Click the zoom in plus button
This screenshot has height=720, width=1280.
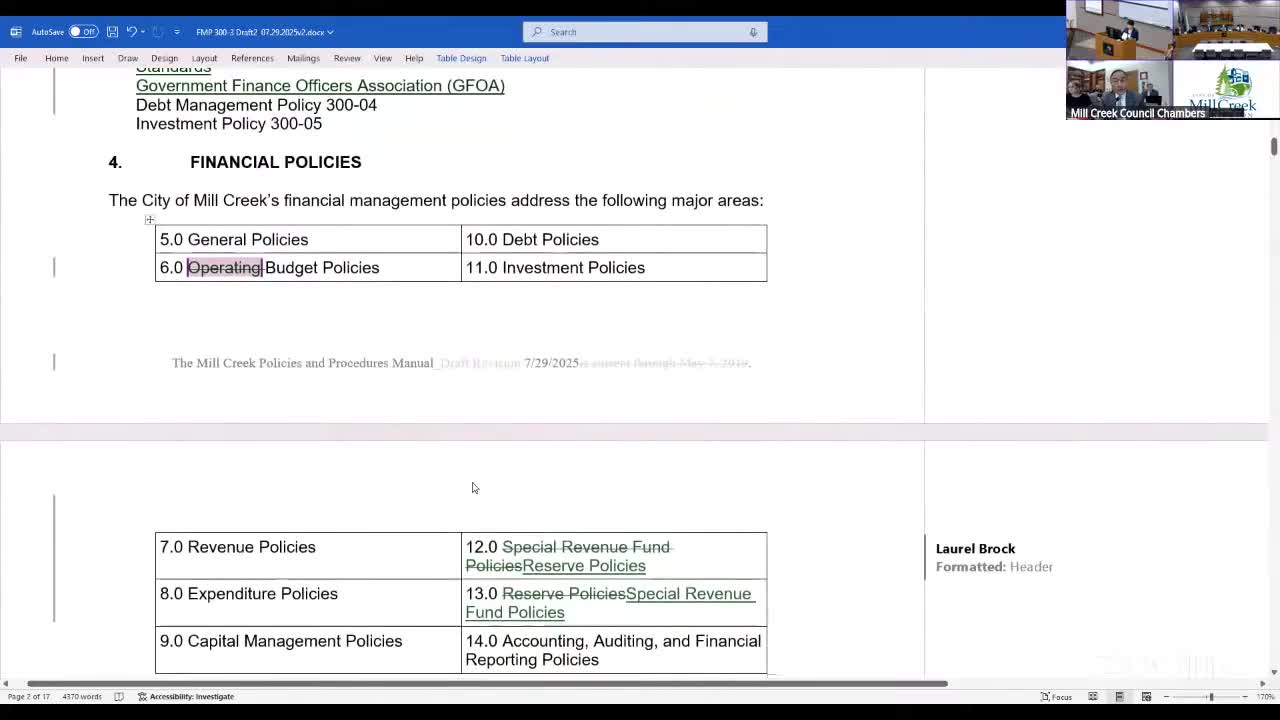point(1245,697)
